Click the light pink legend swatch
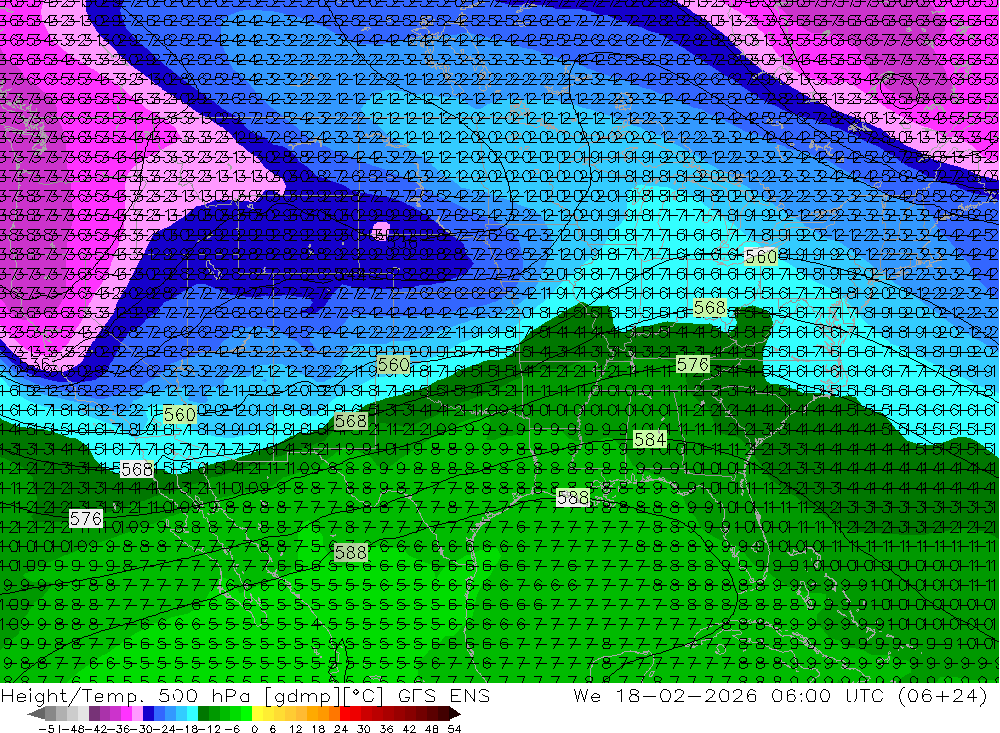 coord(137,714)
